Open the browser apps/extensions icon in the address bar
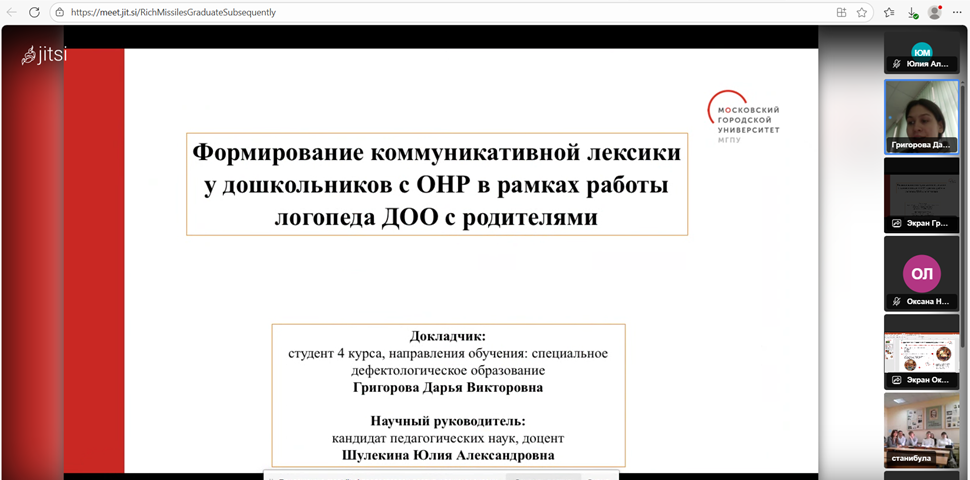970x480 pixels. 841,12
